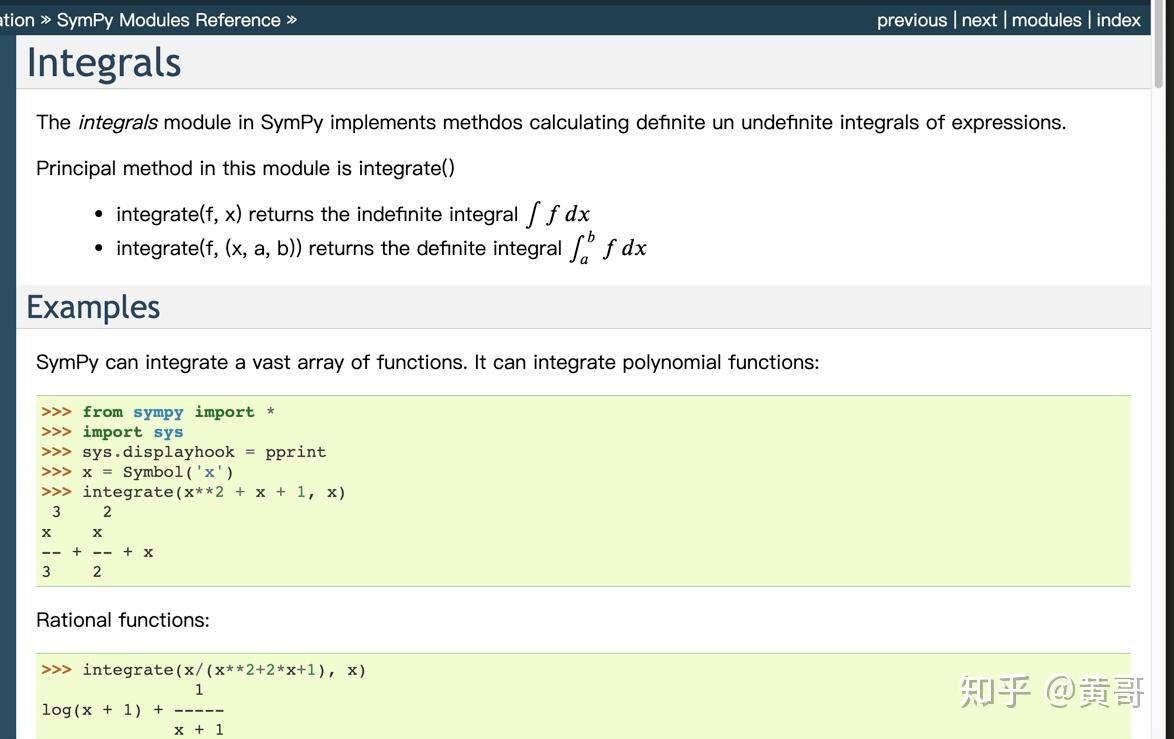This screenshot has height=739, width=1174.
Task: Click the 'previous' navigation link
Action: pos(911,20)
